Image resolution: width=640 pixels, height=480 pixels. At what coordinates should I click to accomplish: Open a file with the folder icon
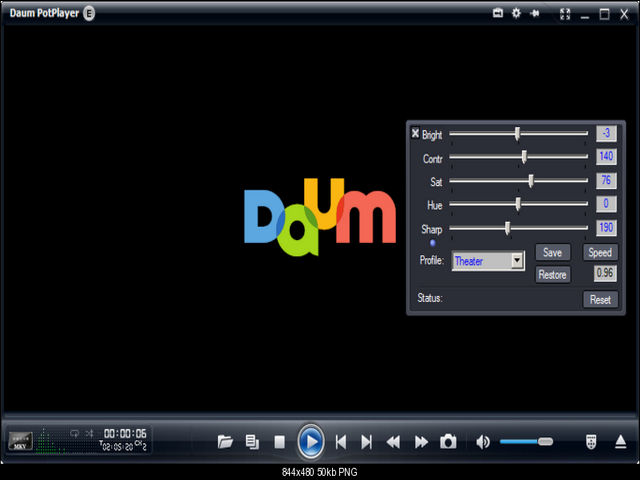click(x=225, y=441)
